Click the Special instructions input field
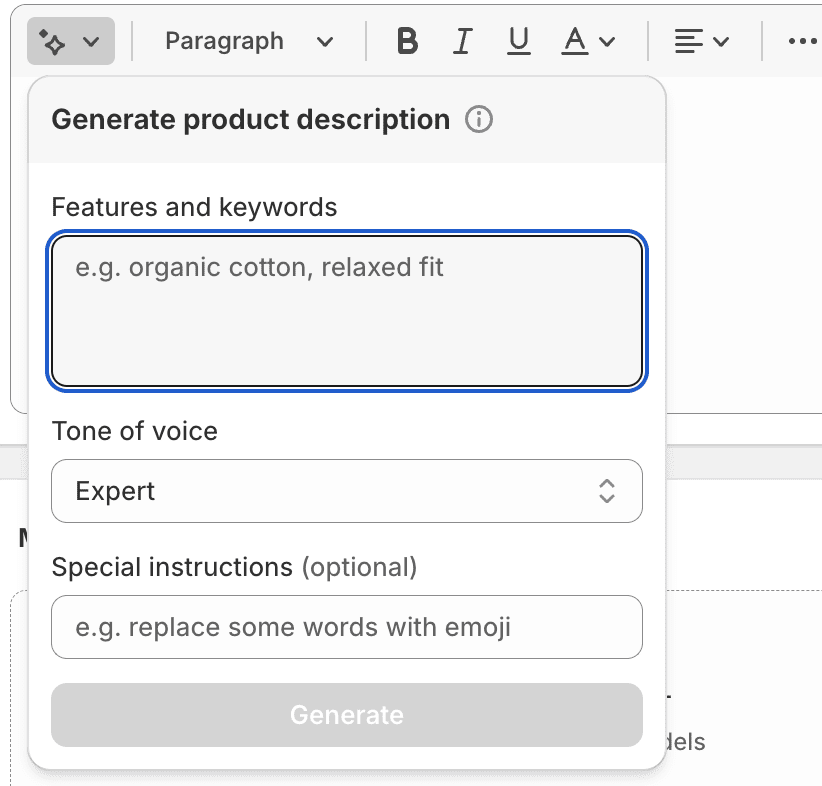Viewport: 822px width, 786px height. [347, 627]
